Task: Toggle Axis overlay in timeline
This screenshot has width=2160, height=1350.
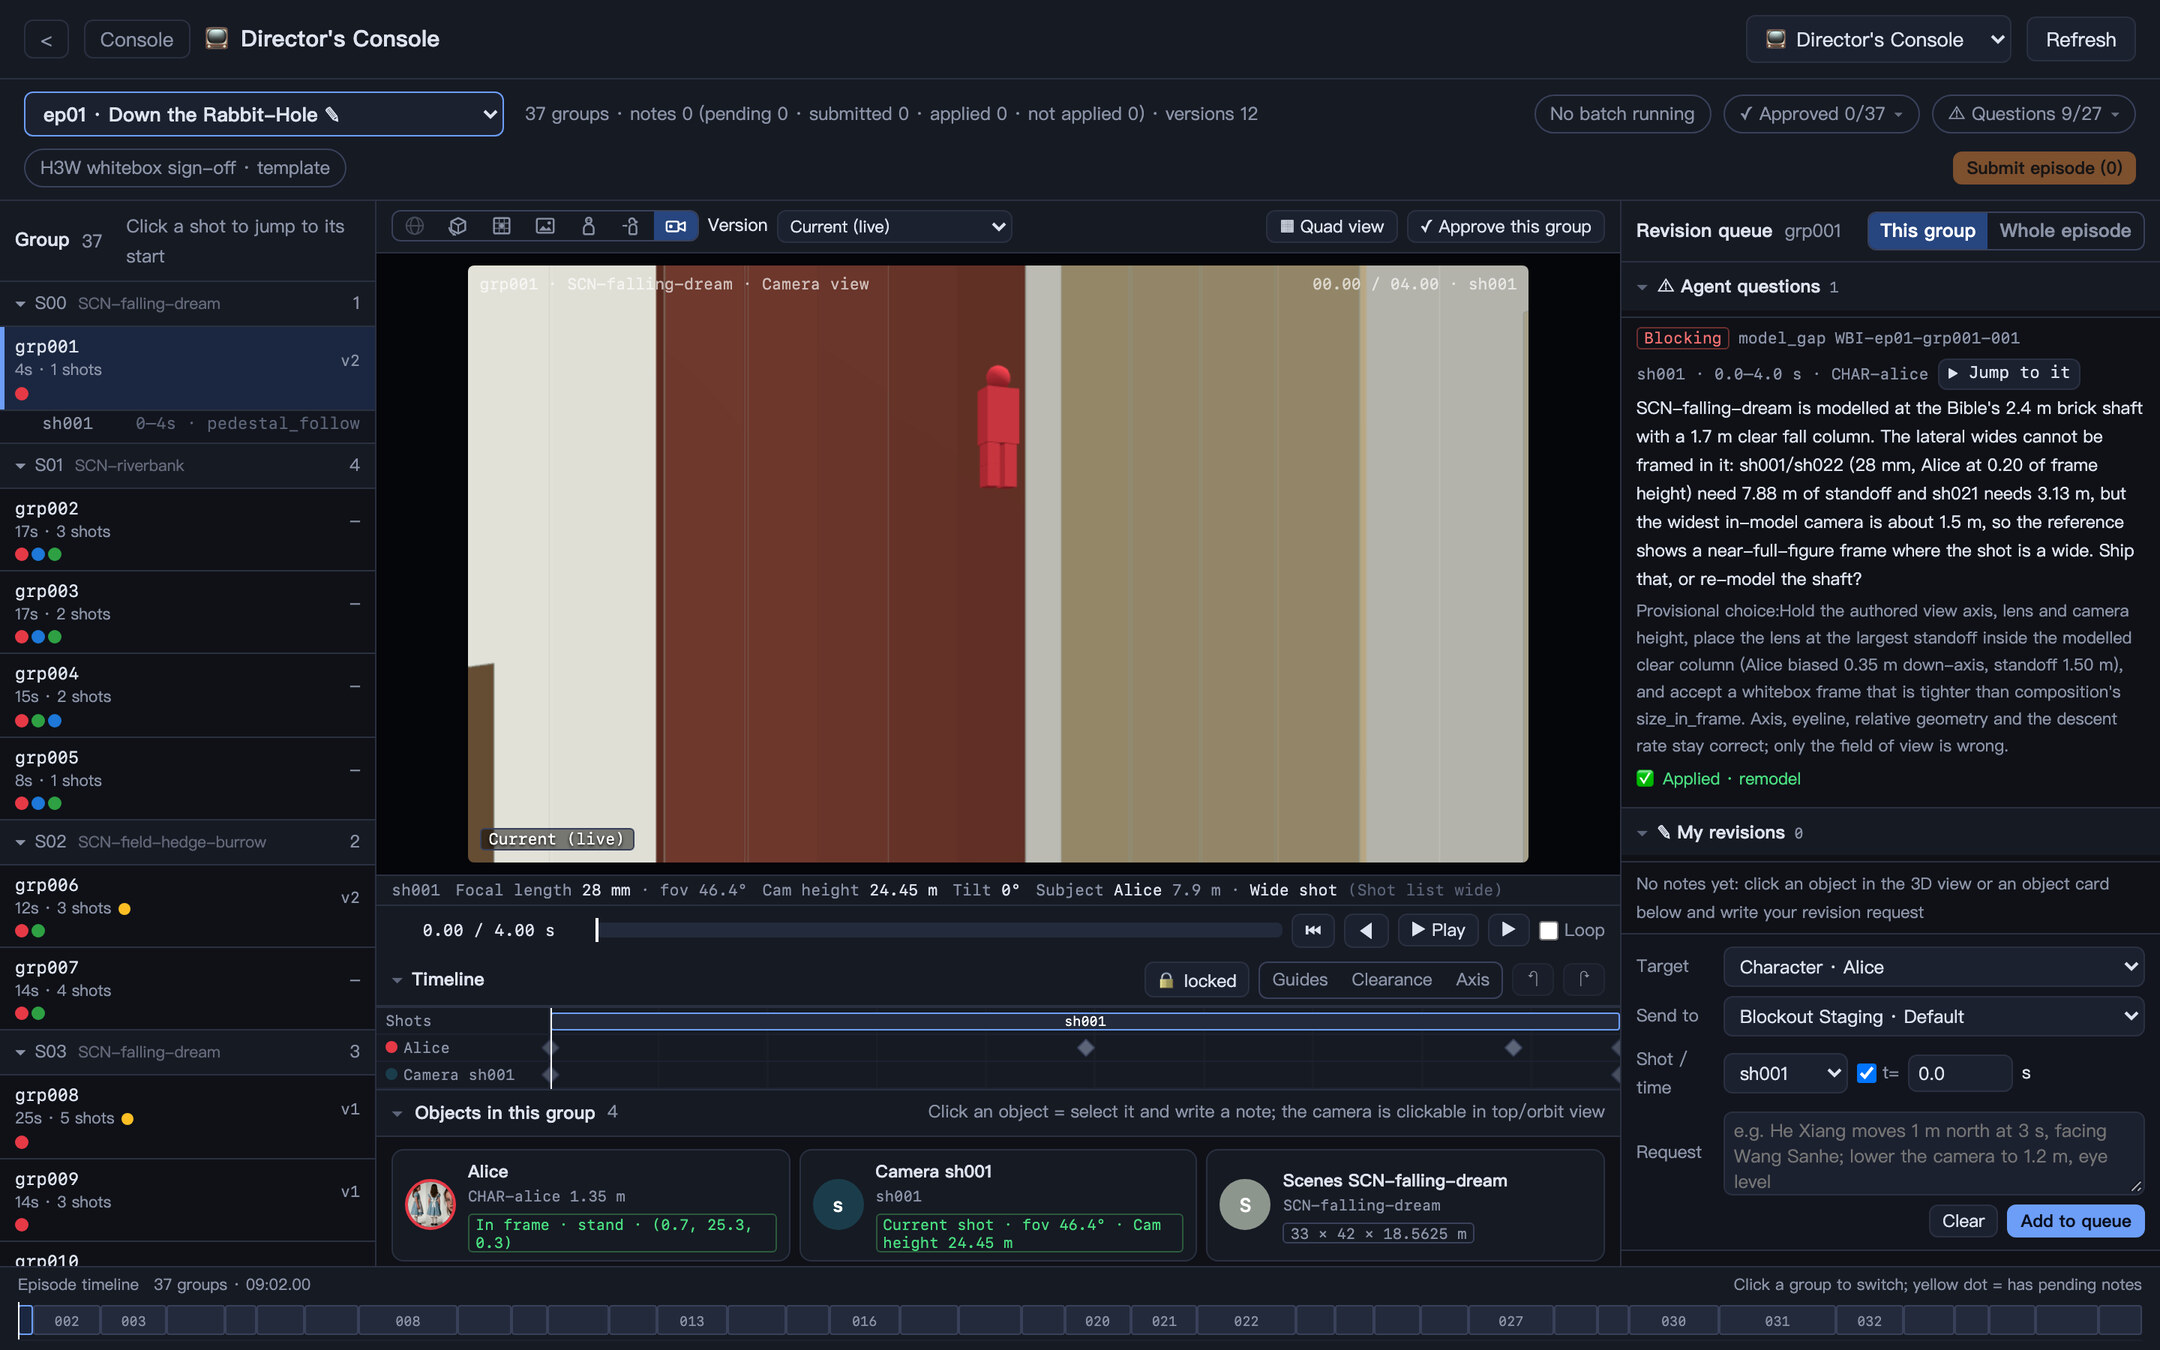Action: pos(1472,980)
